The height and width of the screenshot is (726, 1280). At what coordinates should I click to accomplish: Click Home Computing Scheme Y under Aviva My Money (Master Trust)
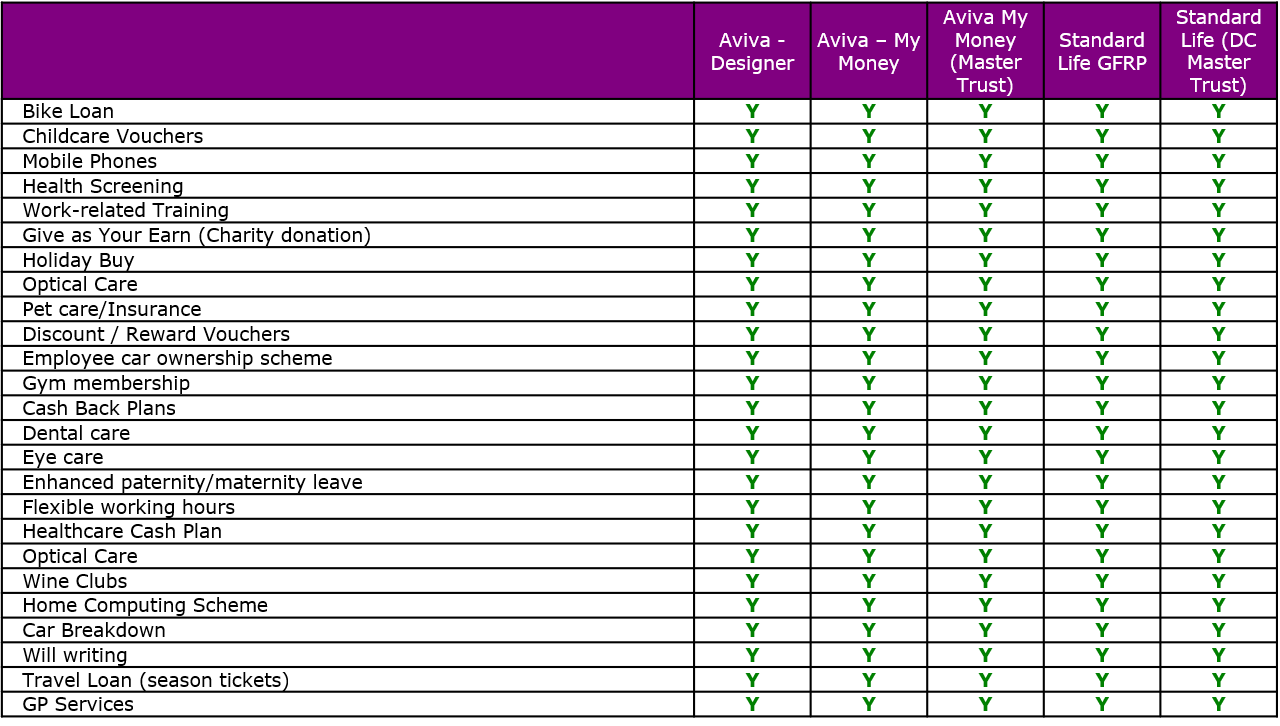point(985,605)
